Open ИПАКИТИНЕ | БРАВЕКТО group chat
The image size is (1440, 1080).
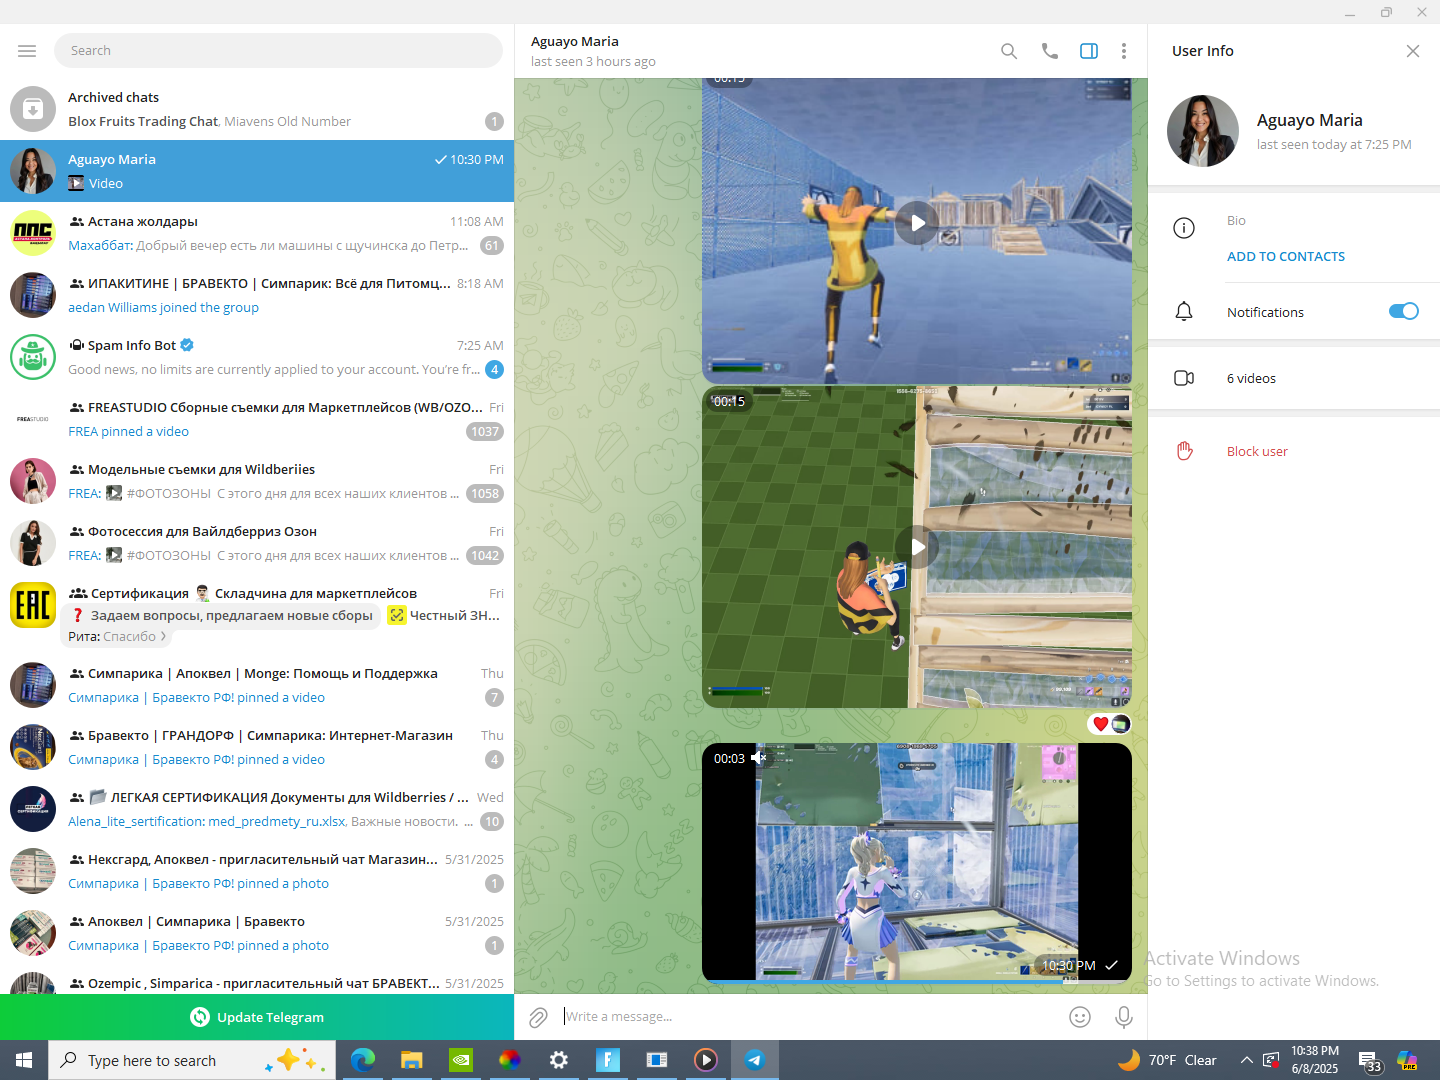(x=257, y=295)
